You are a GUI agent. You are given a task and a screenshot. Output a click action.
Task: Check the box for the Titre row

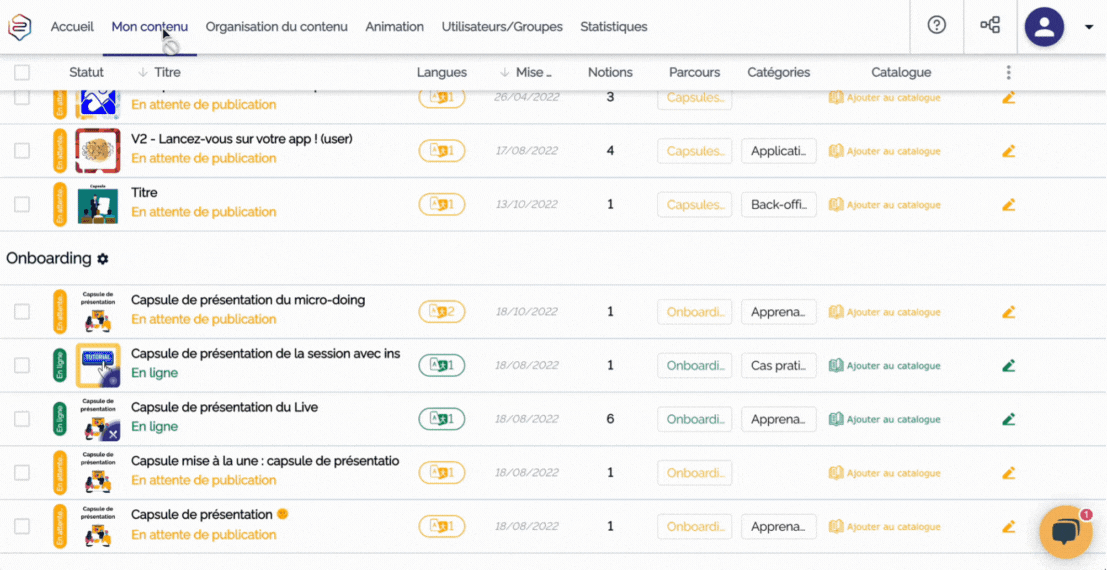(x=22, y=205)
